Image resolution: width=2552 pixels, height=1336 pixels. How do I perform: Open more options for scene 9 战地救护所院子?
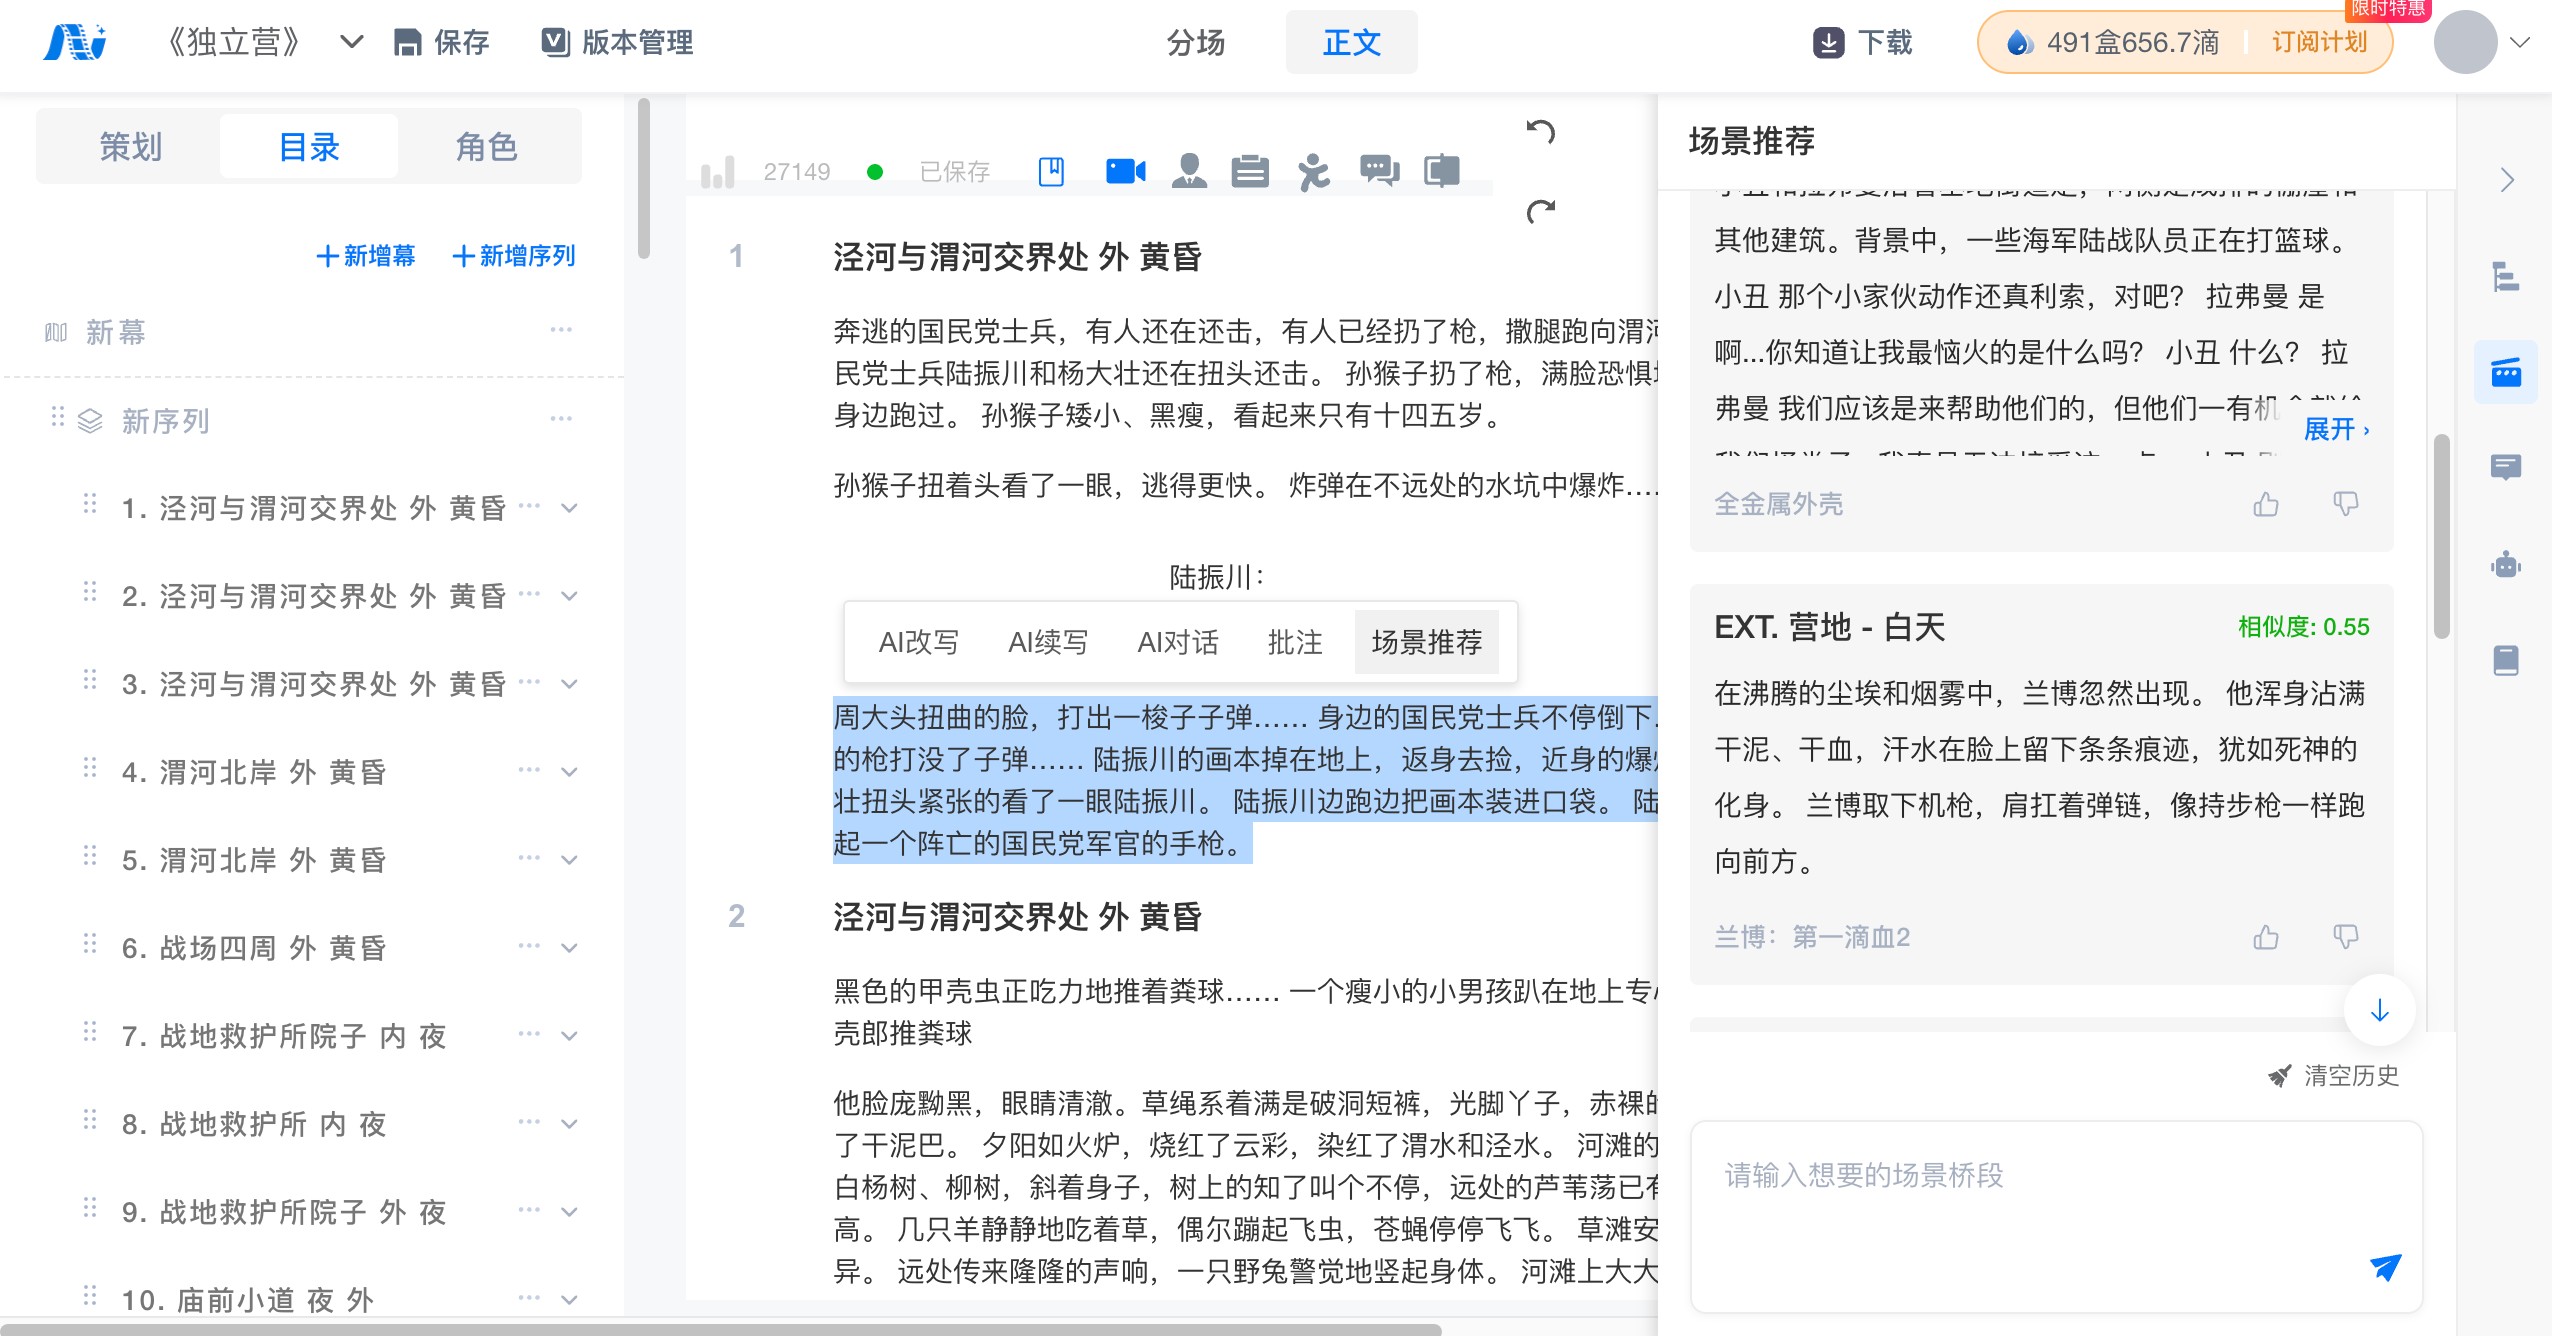tap(529, 1209)
